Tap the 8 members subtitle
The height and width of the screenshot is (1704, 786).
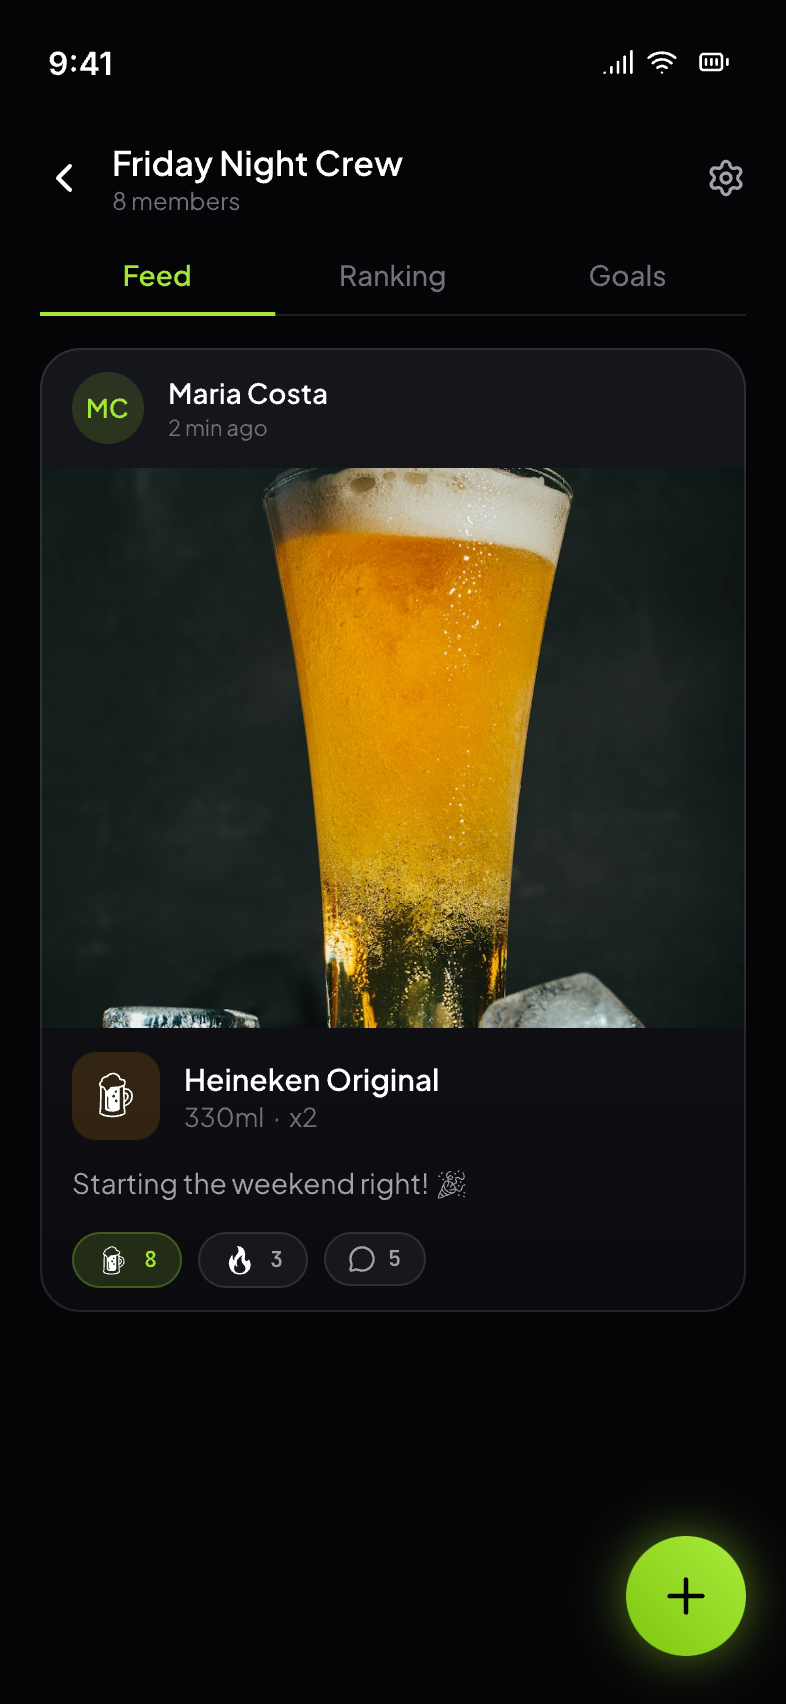click(x=176, y=202)
